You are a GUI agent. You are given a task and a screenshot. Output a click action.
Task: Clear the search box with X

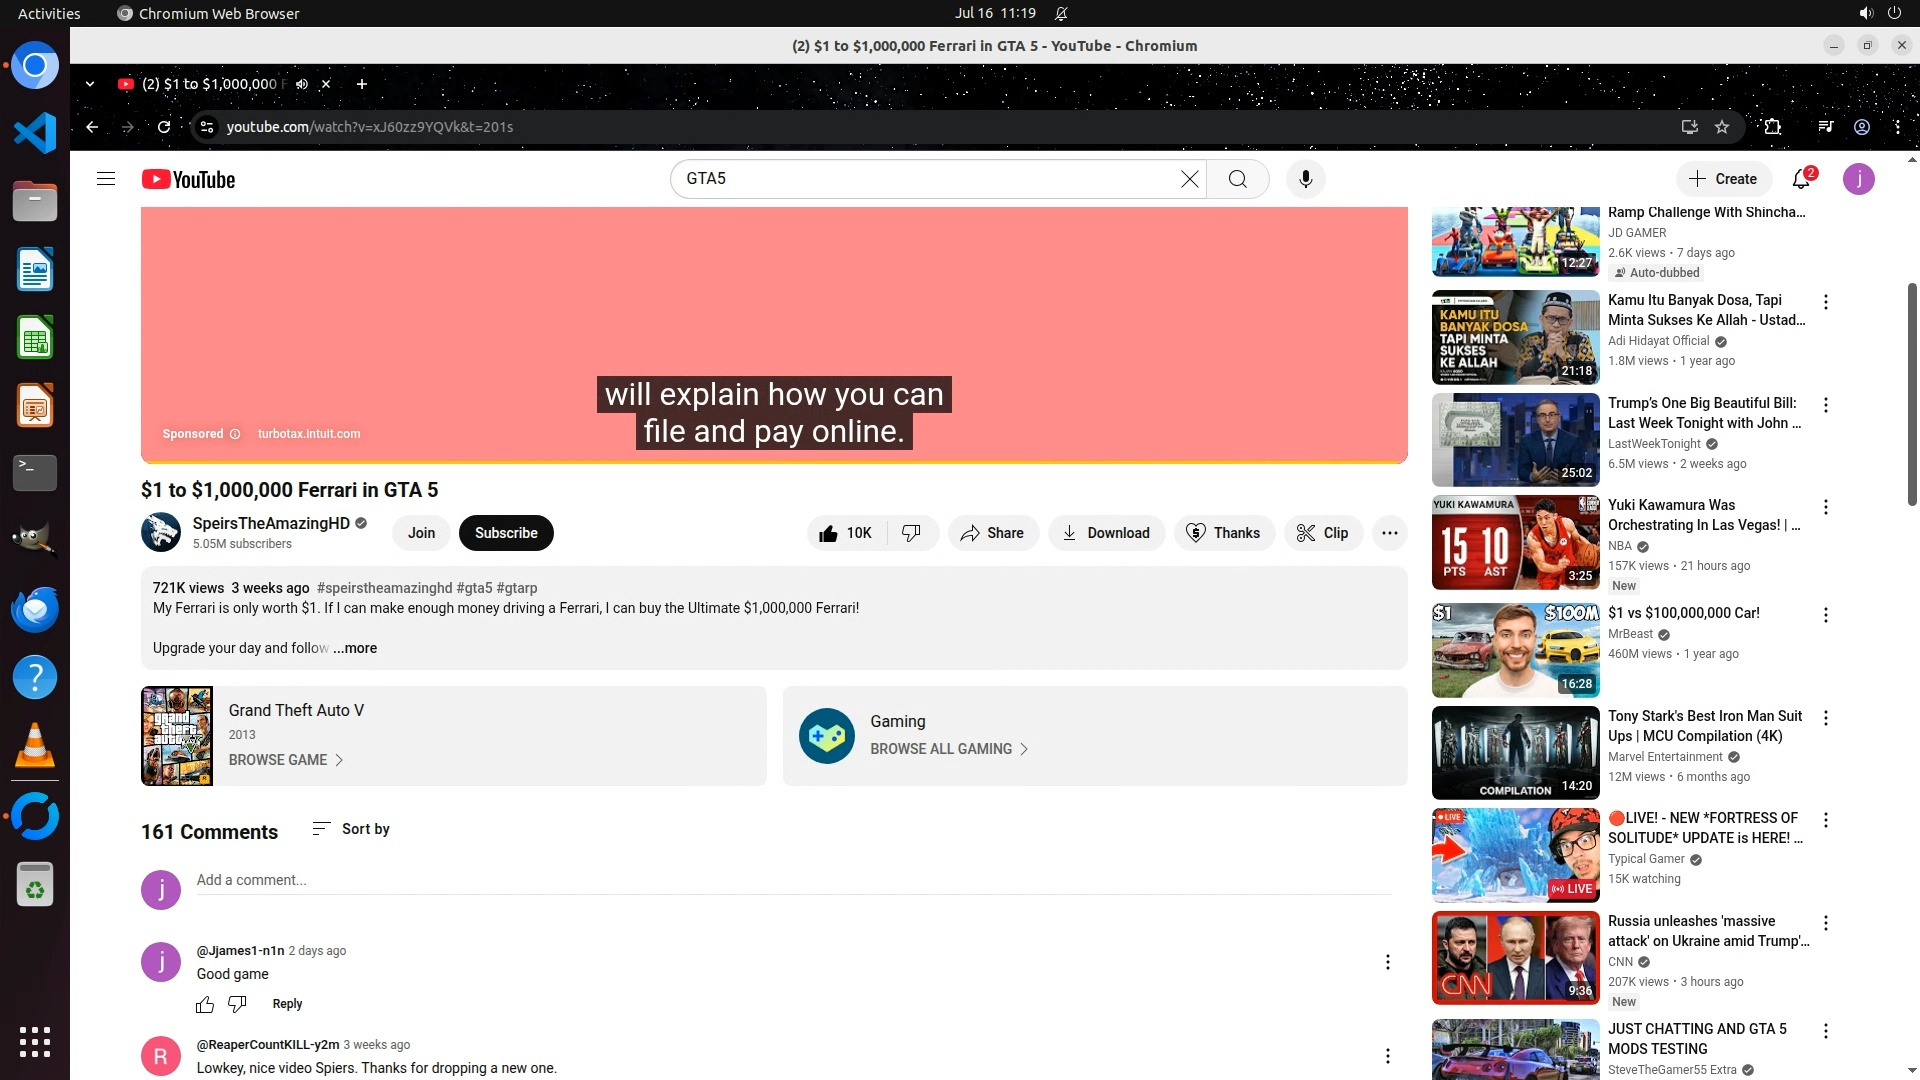tap(1189, 179)
